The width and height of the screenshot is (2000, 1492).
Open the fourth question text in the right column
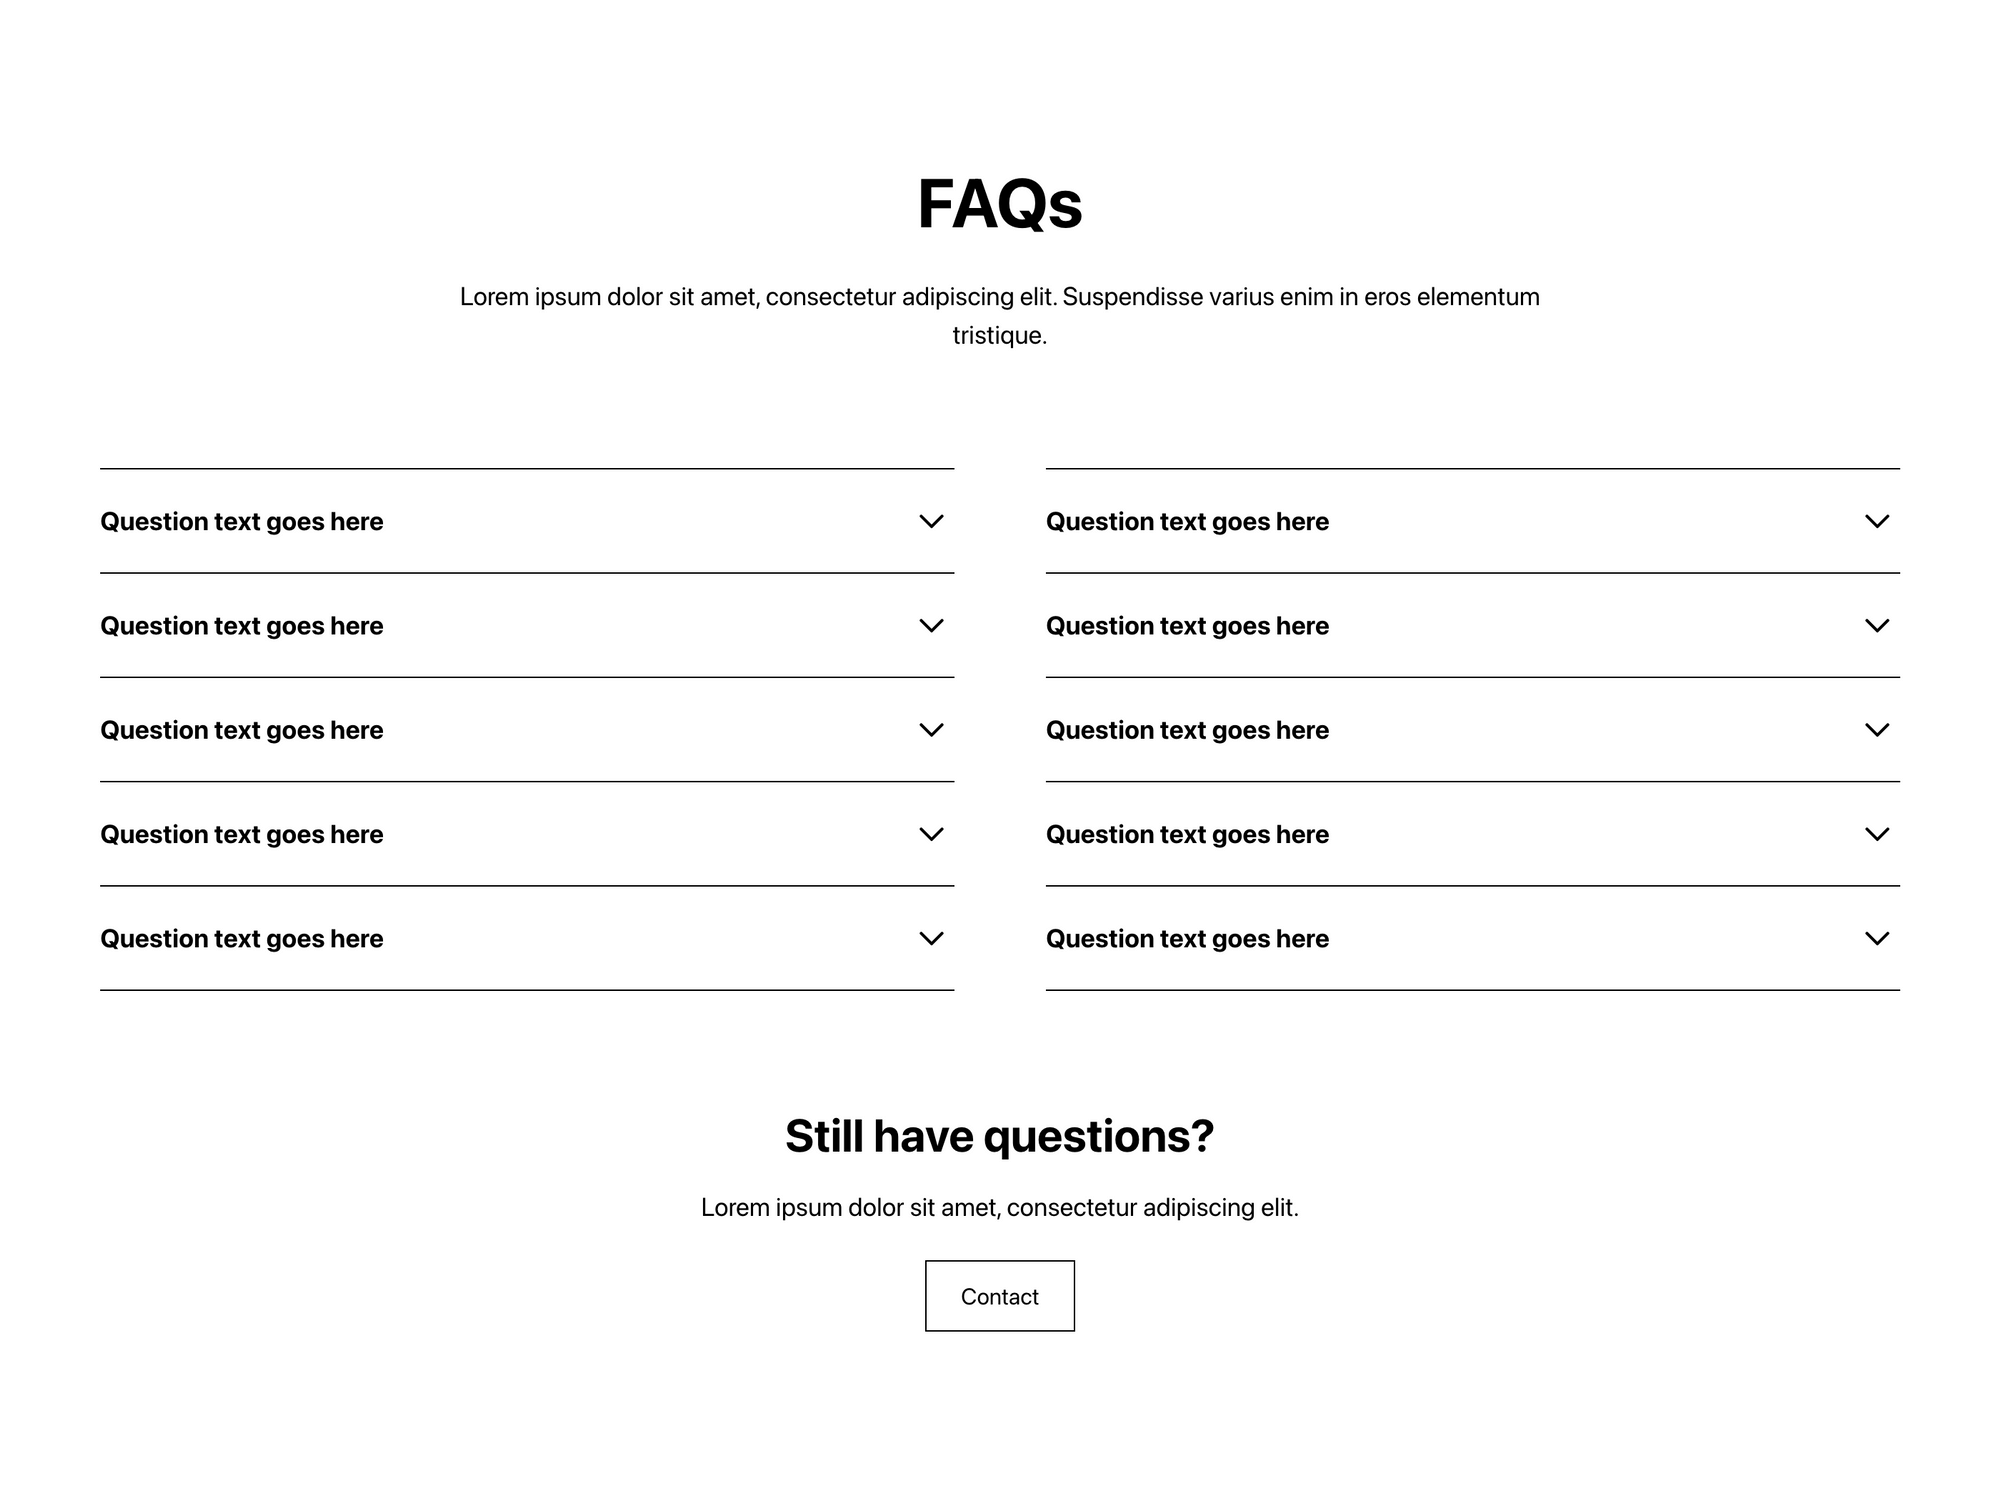click(1187, 834)
